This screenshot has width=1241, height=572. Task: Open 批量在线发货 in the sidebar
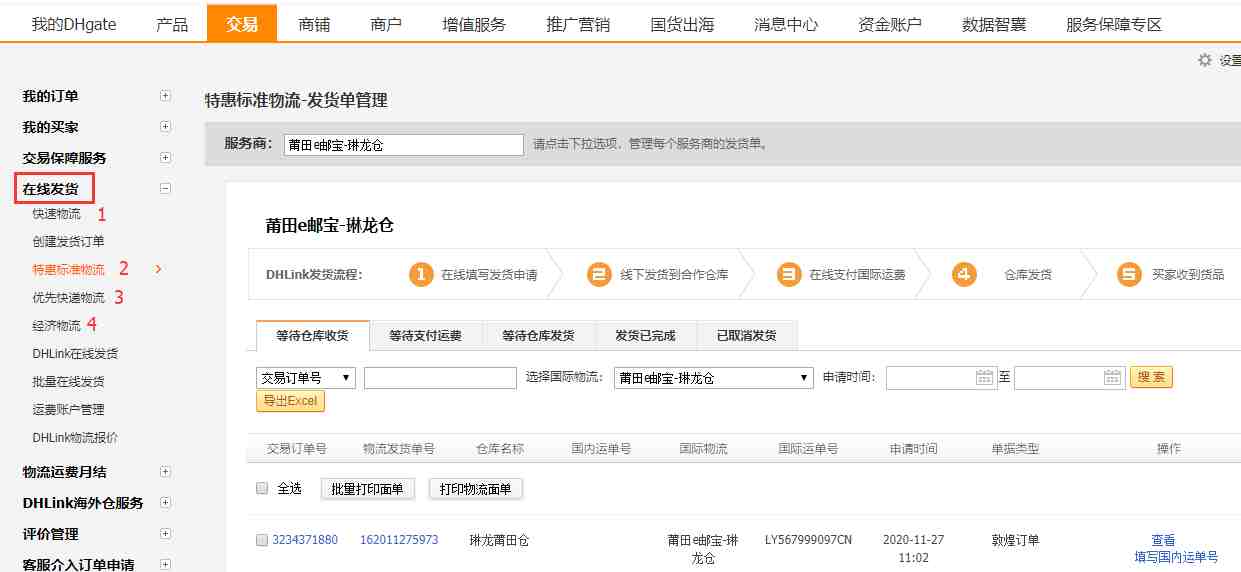68,381
